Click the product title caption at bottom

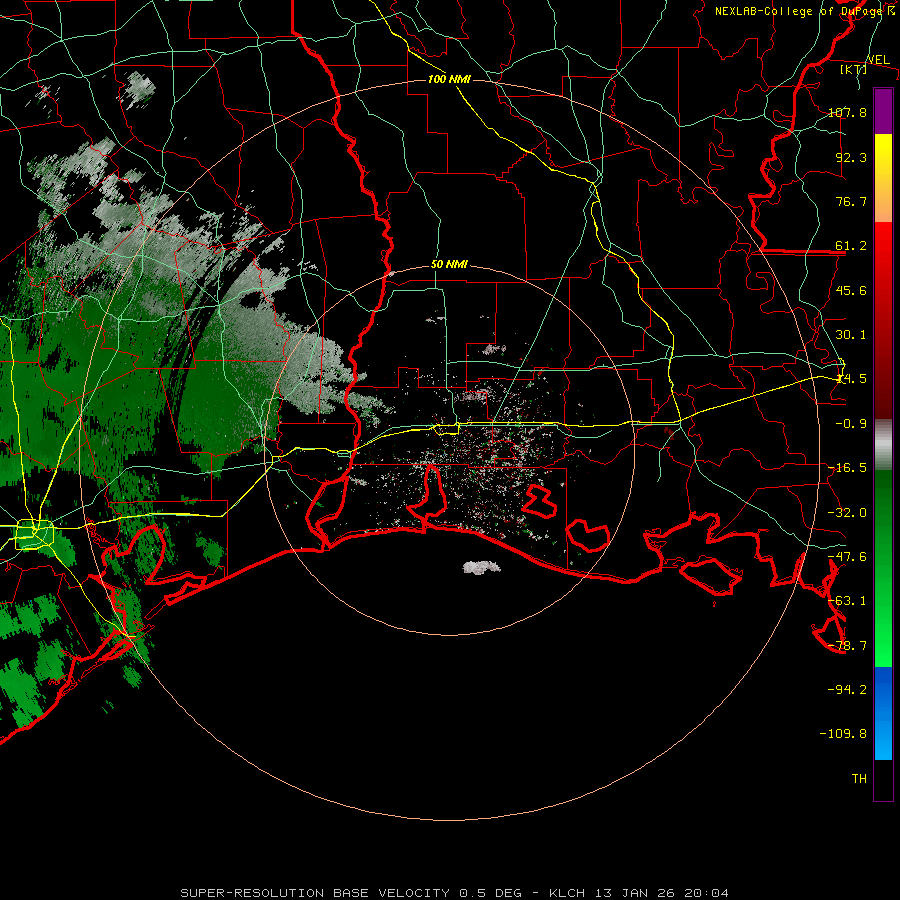coord(455,893)
